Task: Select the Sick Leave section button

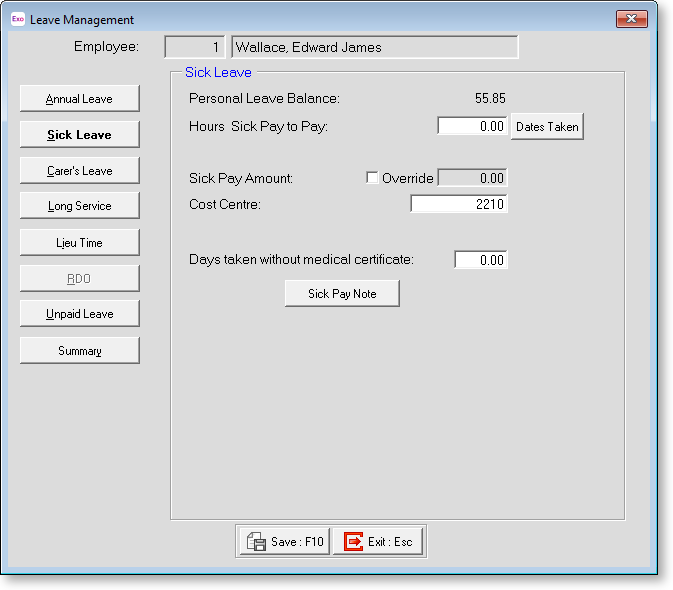Action: (79, 135)
